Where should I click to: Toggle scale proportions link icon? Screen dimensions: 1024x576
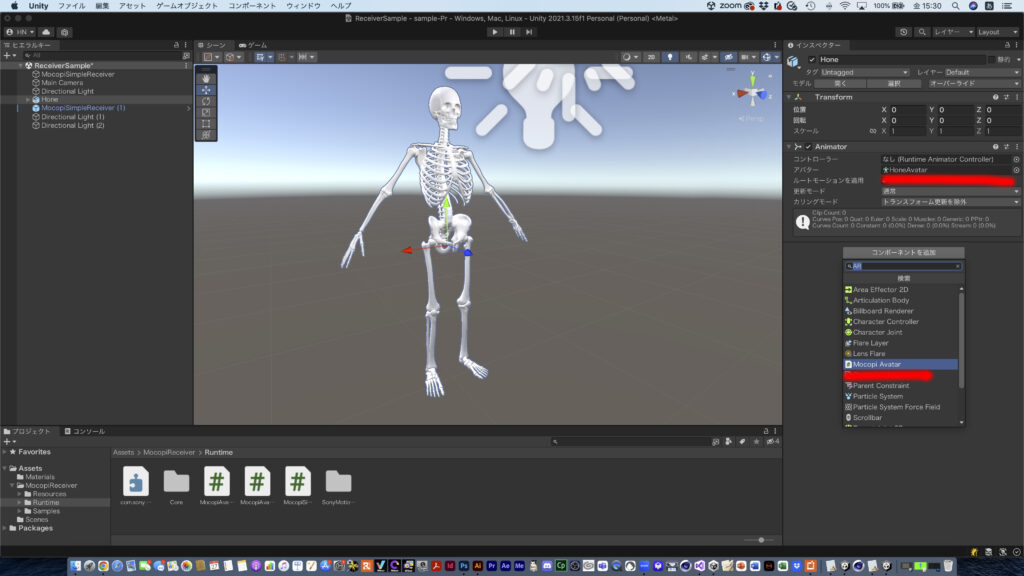tap(872, 131)
